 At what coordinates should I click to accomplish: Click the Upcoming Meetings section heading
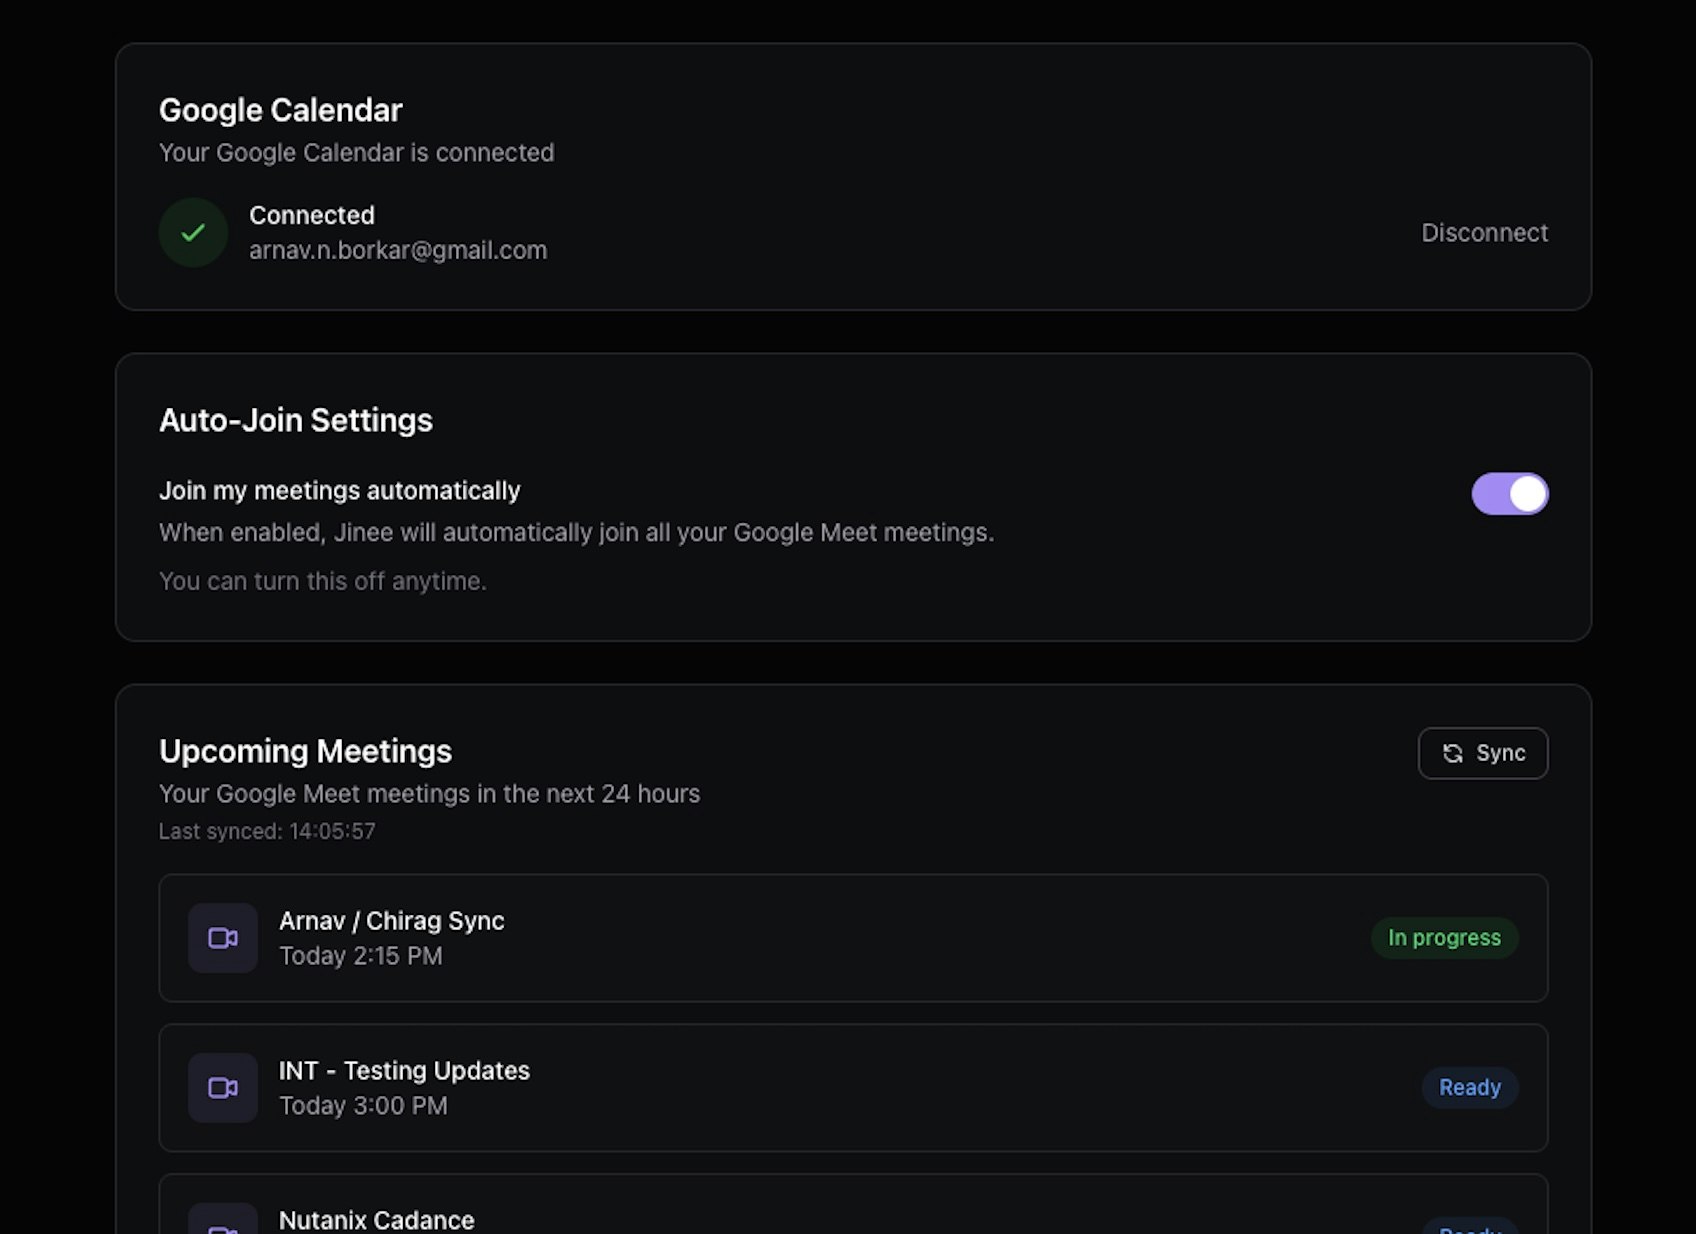point(305,751)
